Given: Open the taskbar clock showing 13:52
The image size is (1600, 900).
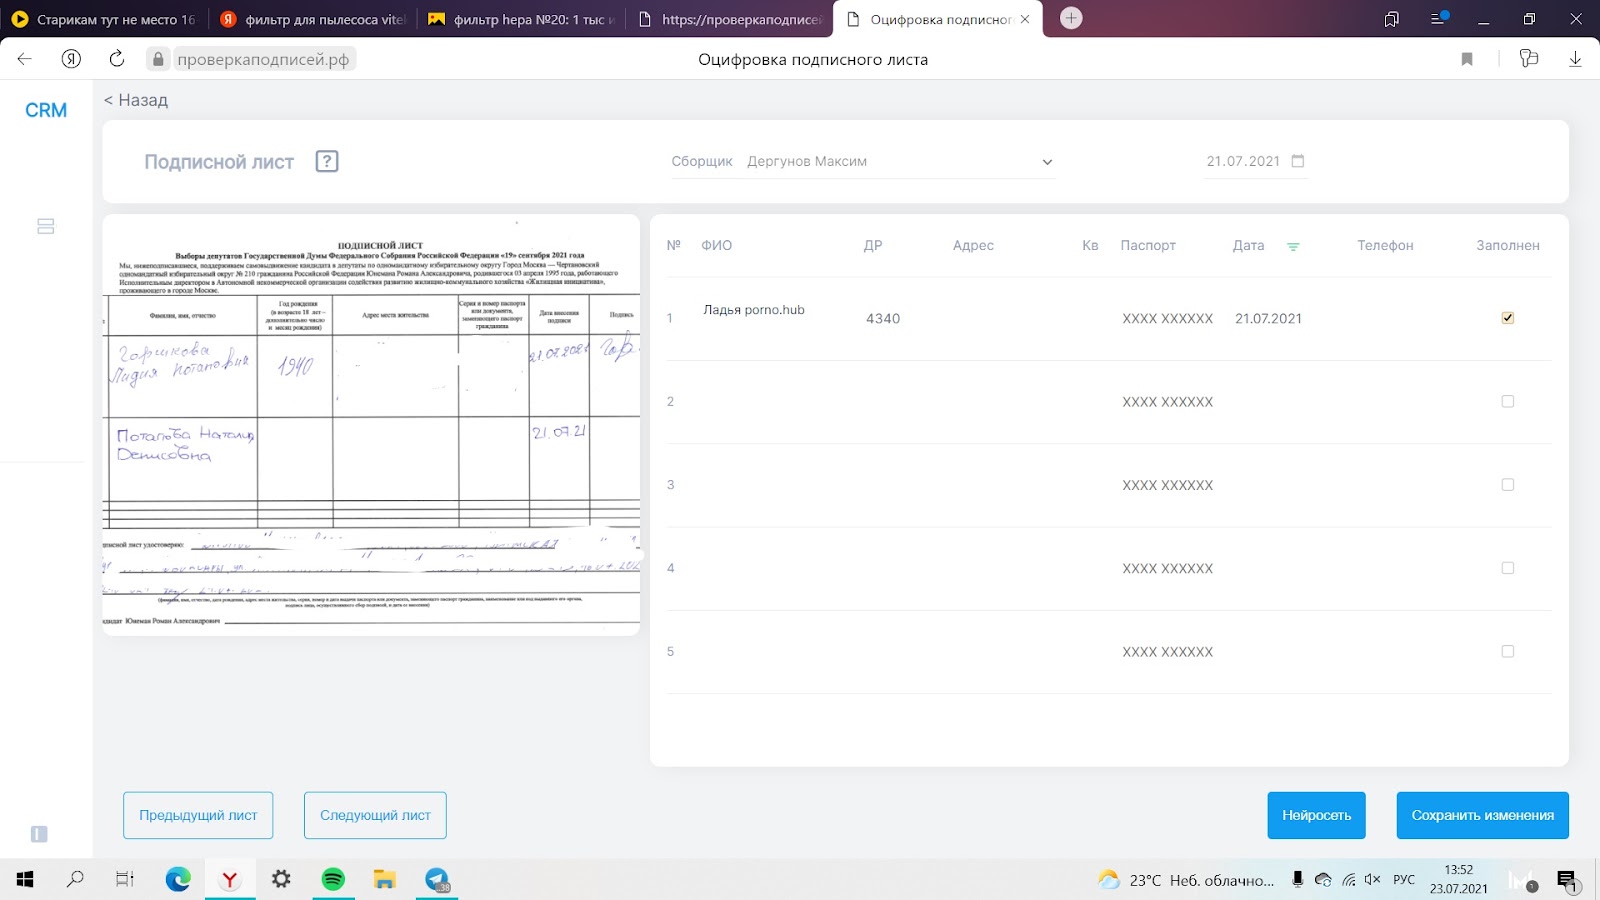Looking at the screenshot, I should pyautogui.click(x=1459, y=879).
